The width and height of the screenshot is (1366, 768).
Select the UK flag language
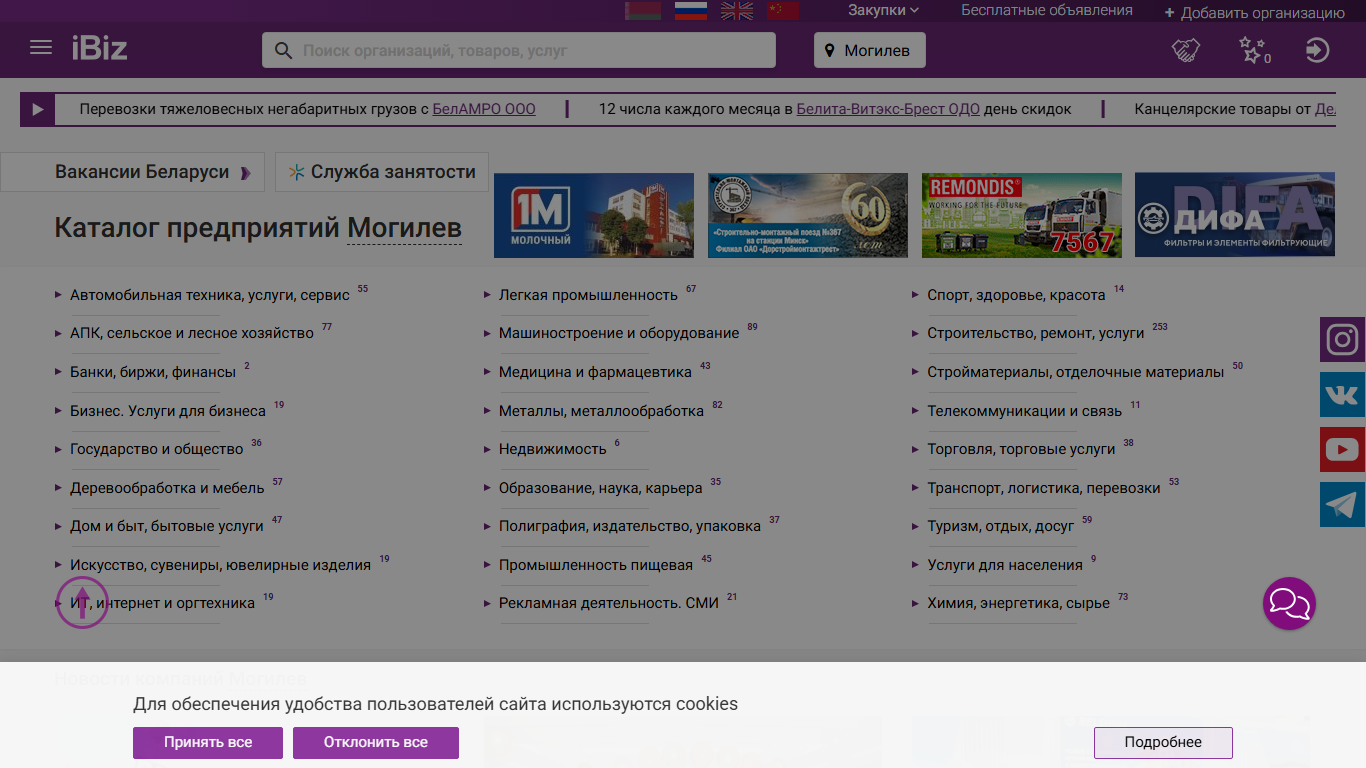[x=738, y=10]
